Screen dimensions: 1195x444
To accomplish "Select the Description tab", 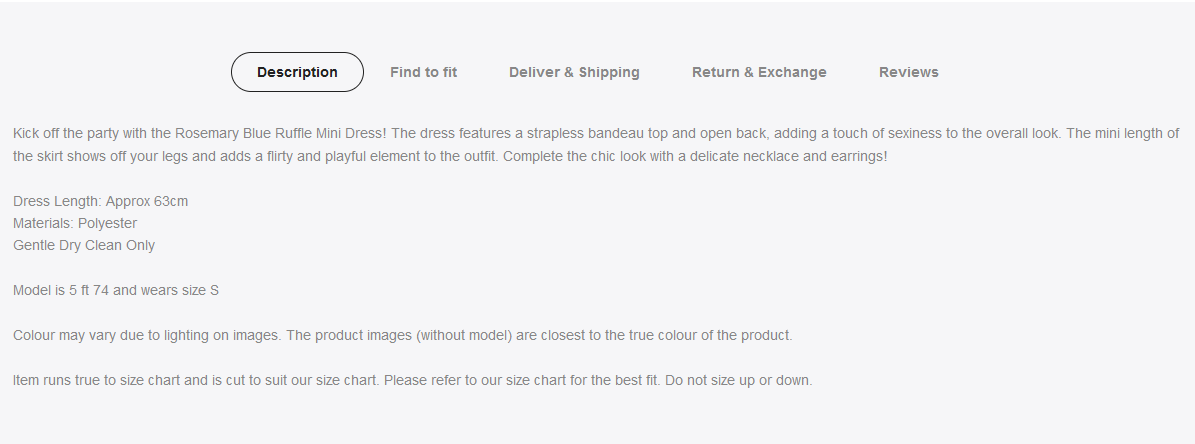I will tap(297, 72).
